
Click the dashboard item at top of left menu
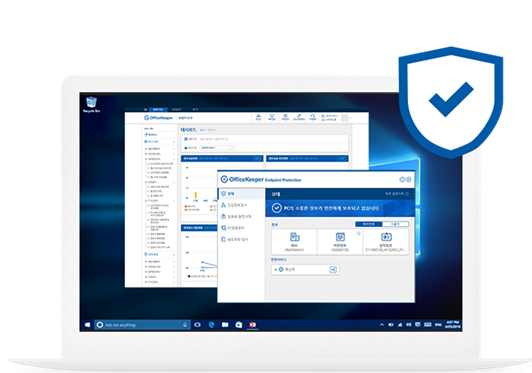(151, 135)
